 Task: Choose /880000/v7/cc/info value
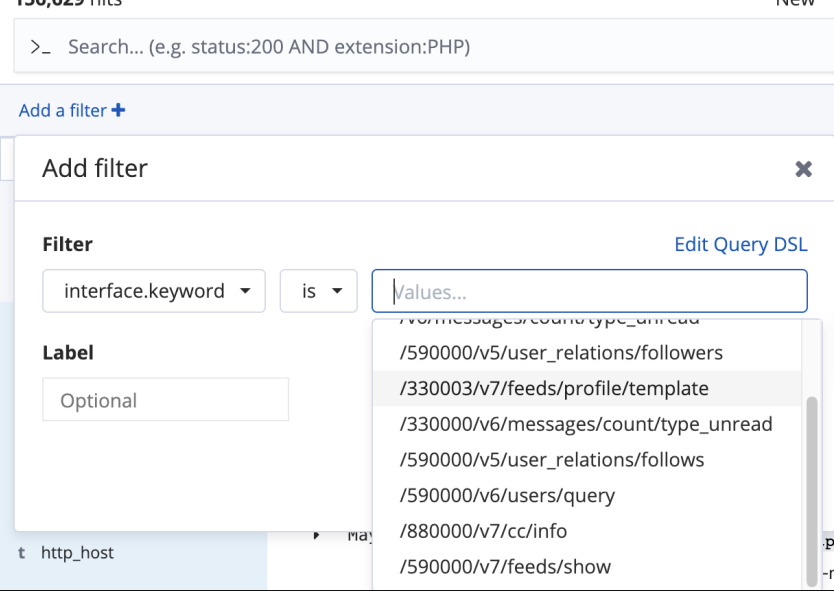tap(483, 531)
